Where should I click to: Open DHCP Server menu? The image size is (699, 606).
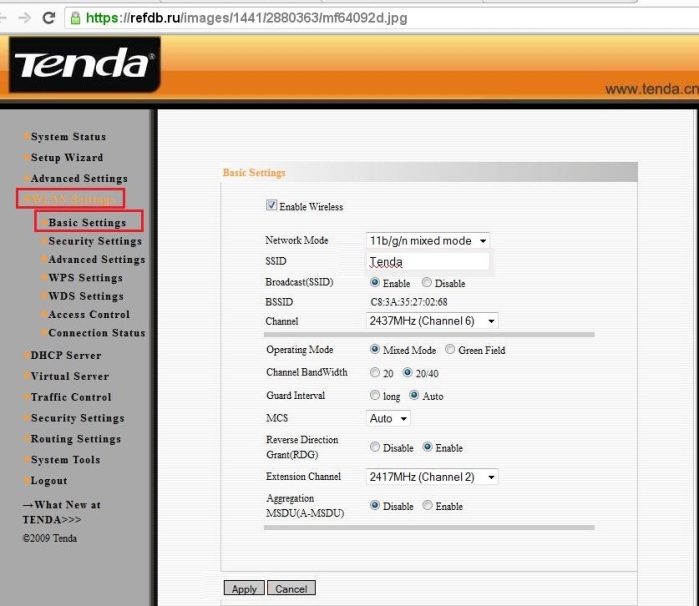[66, 355]
